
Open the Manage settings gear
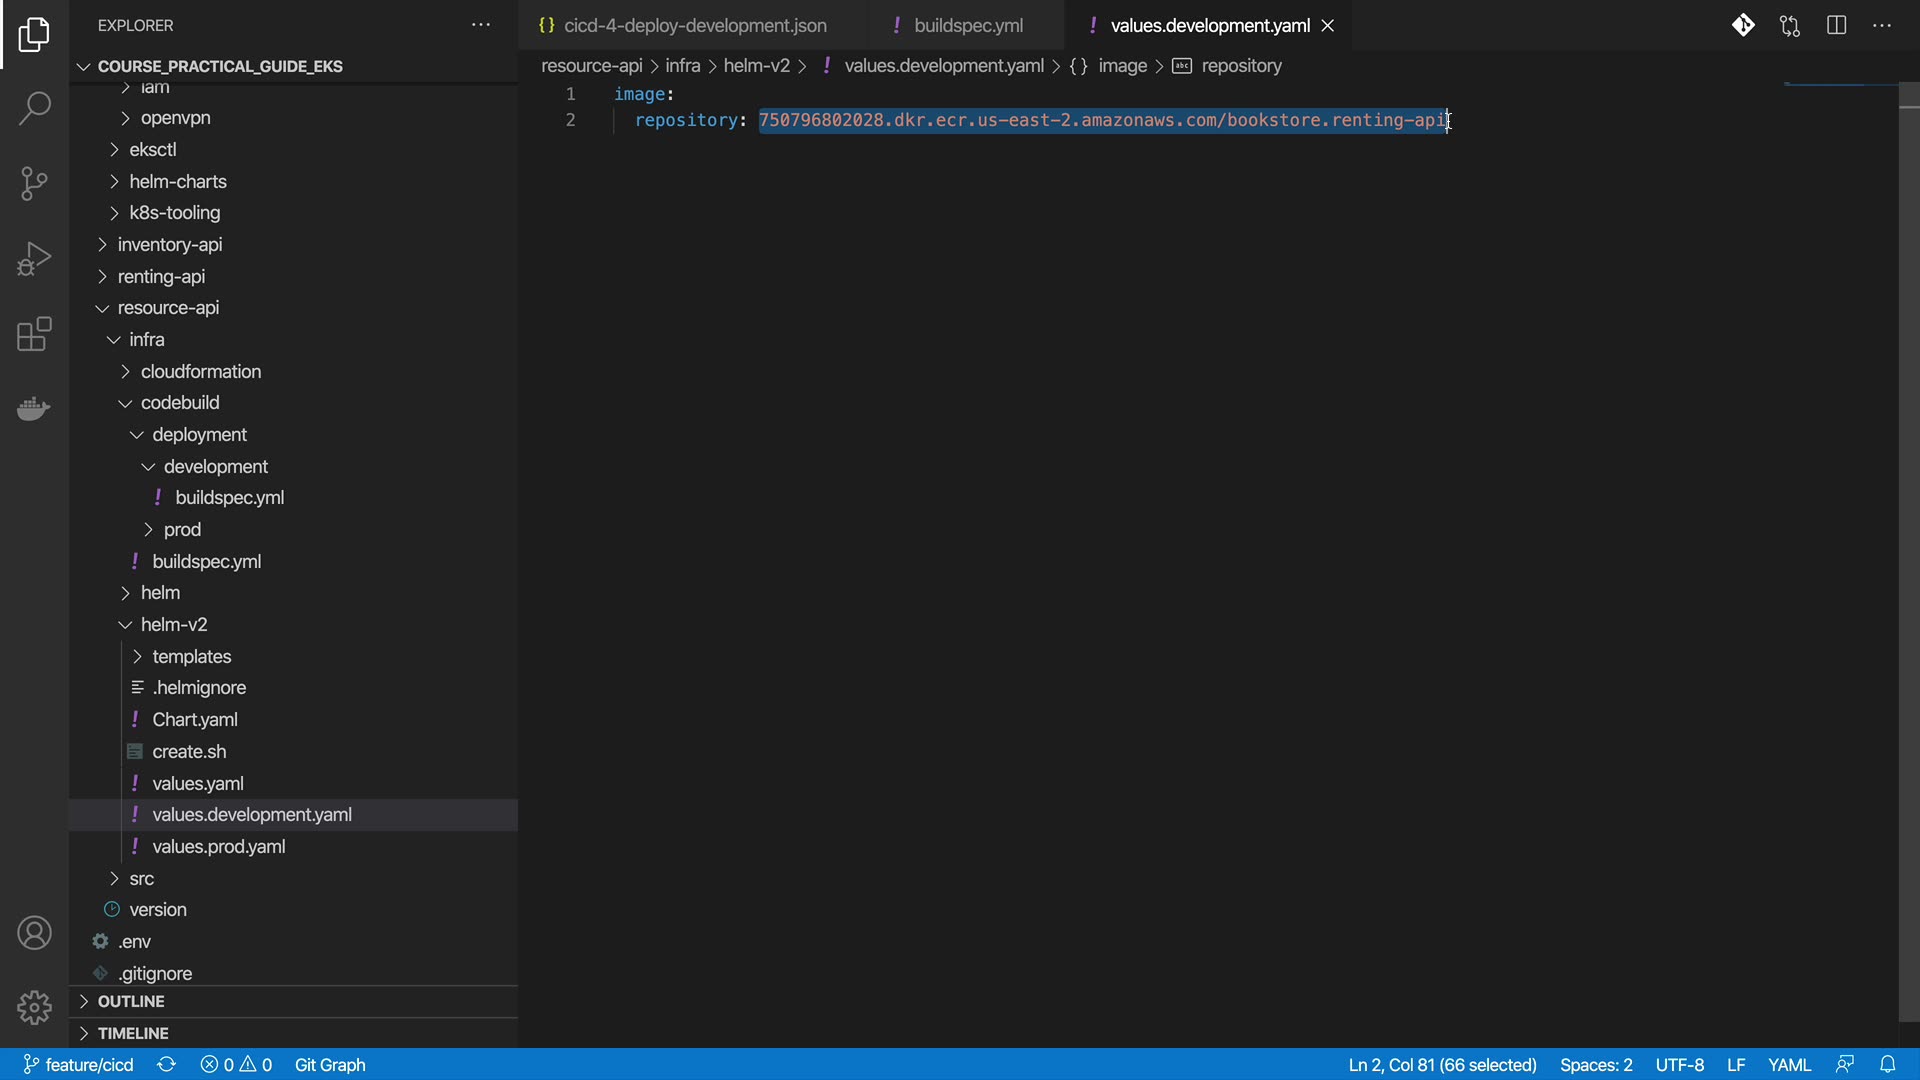point(34,1007)
